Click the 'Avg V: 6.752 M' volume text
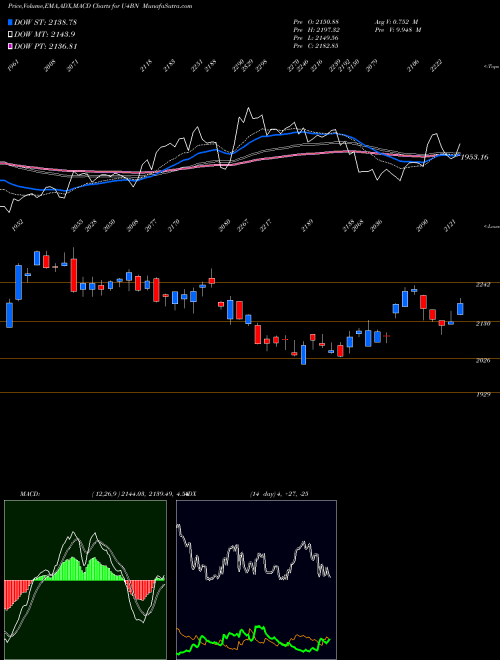The image size is (500, 660). tap(396, 21)
